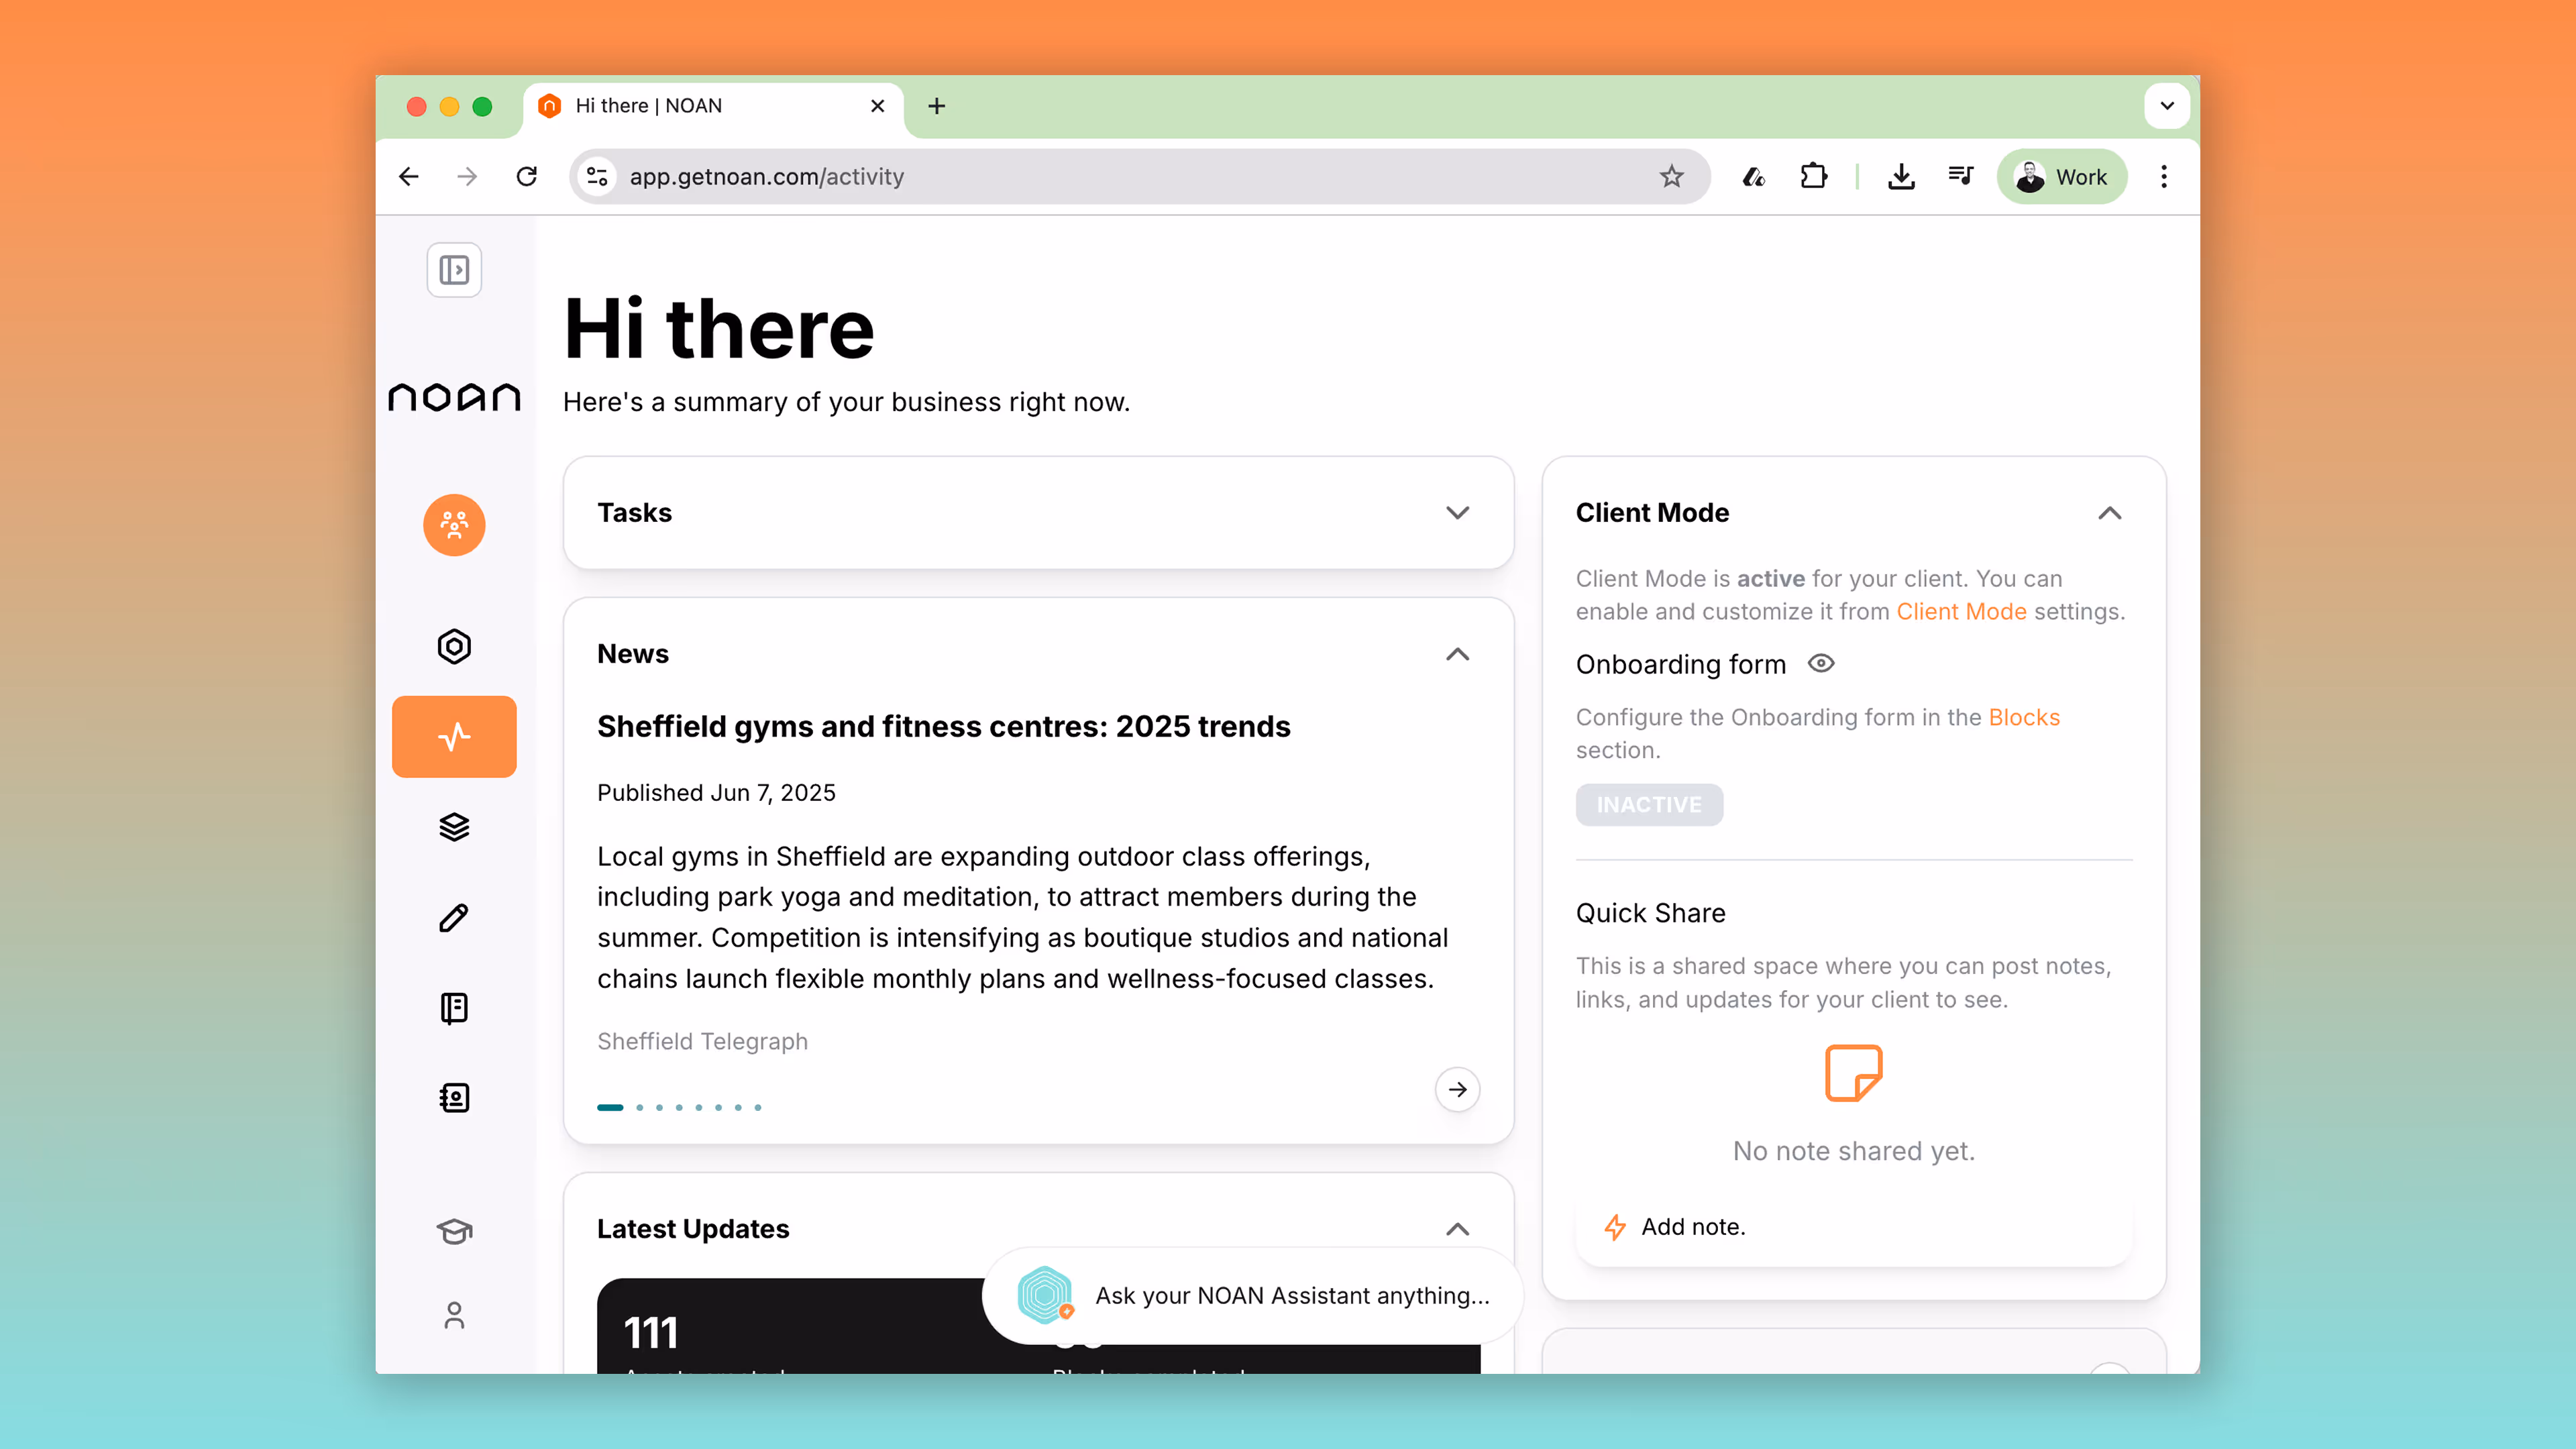Open browser downloads icon
Viewport: 2576px width, 1449px height.
pyautogui.click(x=1901, y=177)
